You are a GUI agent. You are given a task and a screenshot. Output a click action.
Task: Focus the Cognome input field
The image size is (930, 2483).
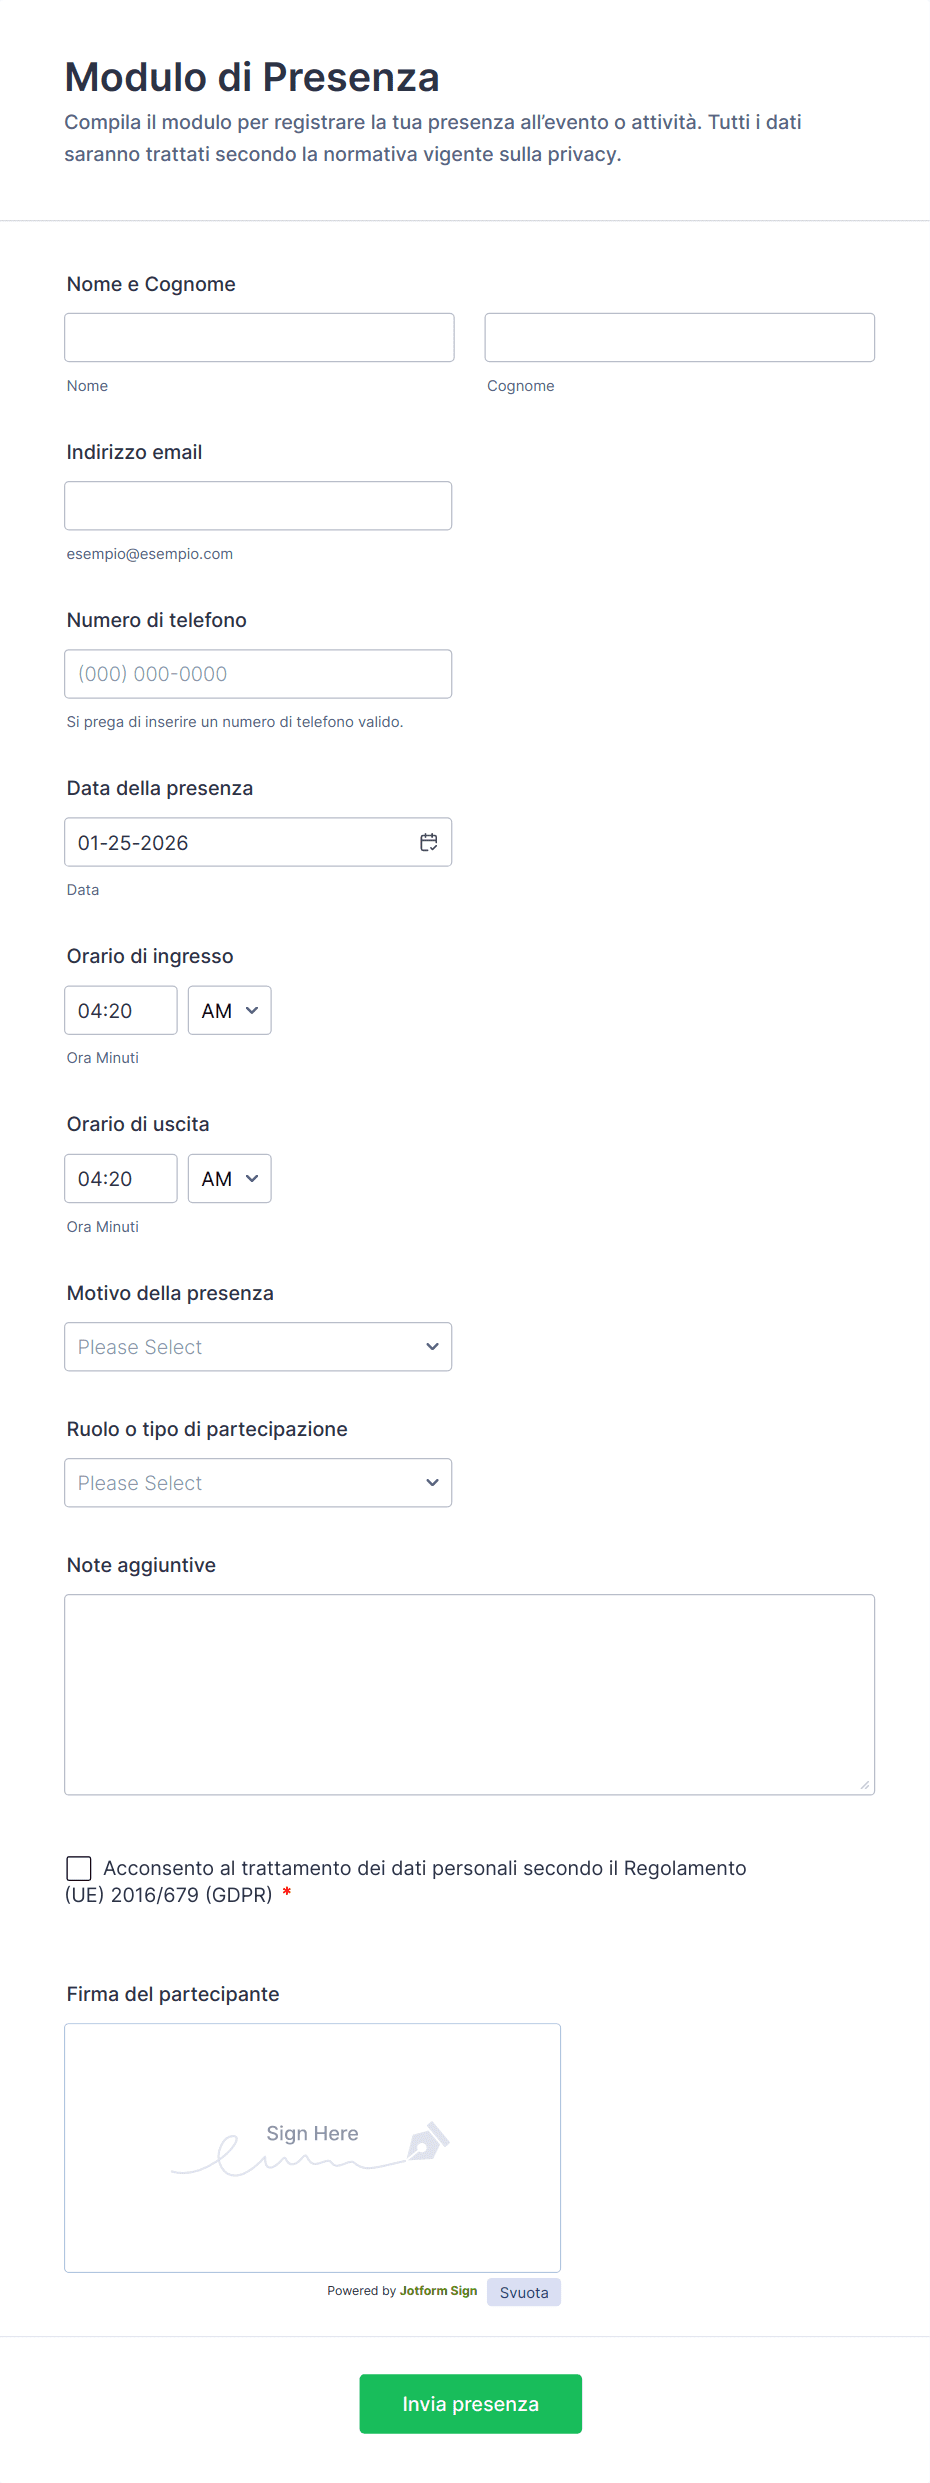coord(679,338)
